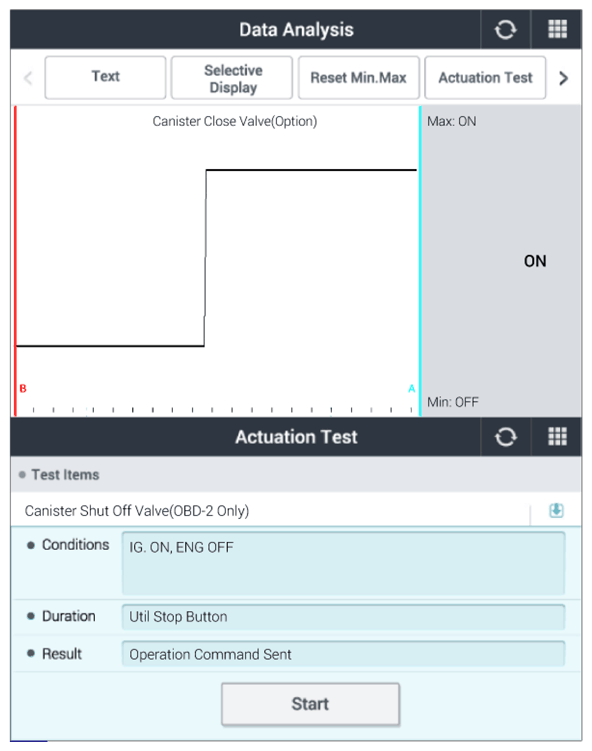This screenshot has height=751, width=592.
Task: Show next toolbar options with right chevron
Action: (564, 78)
